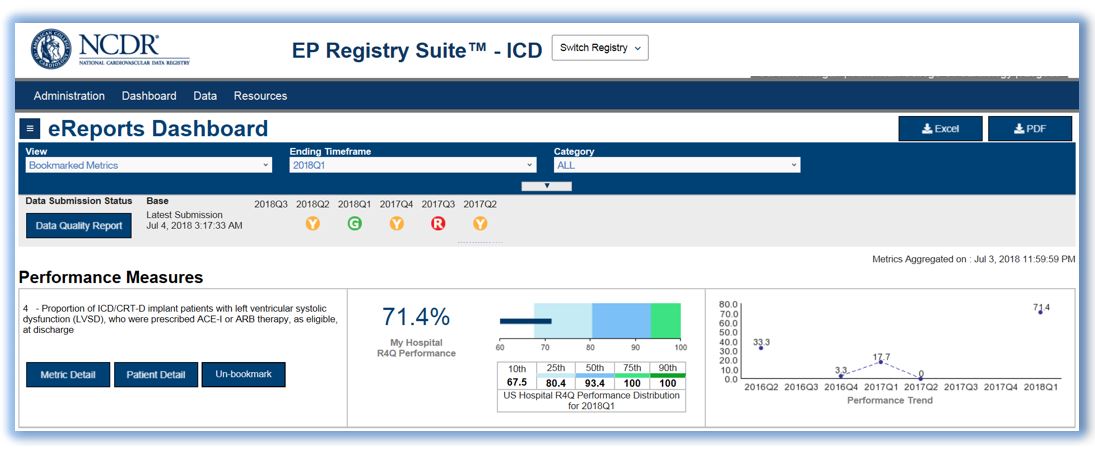Click the 2018Q2 yellow status icon
This screenshot has height=449, width=1095.
tap(313, 224)
